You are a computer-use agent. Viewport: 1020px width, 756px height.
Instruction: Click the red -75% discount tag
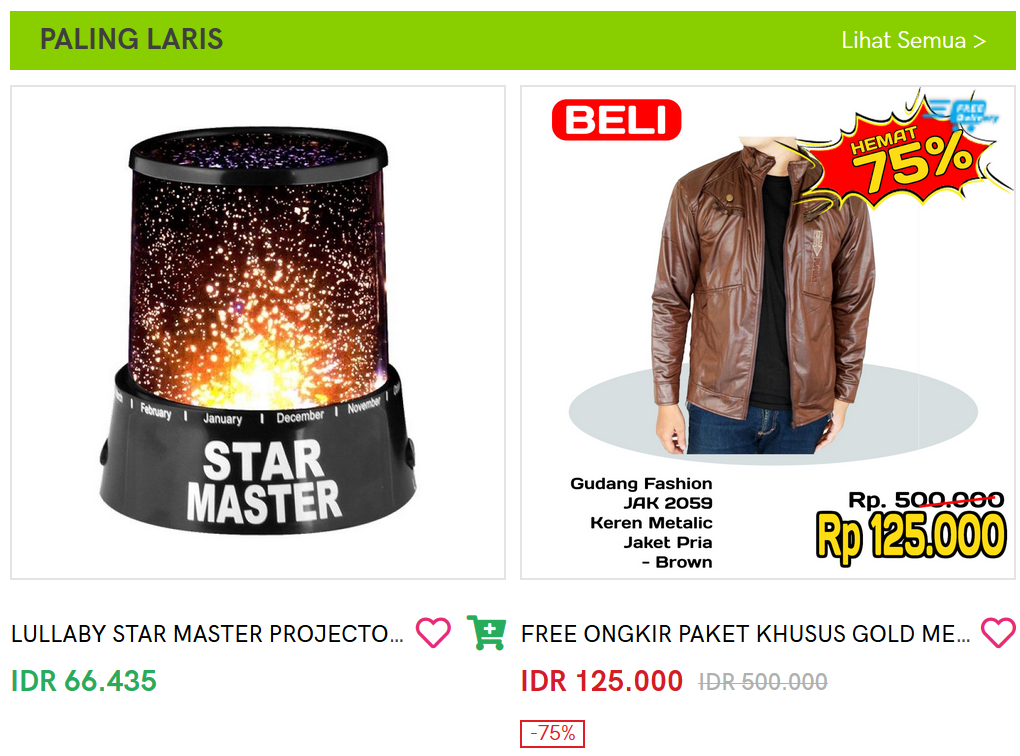point(552,733)
